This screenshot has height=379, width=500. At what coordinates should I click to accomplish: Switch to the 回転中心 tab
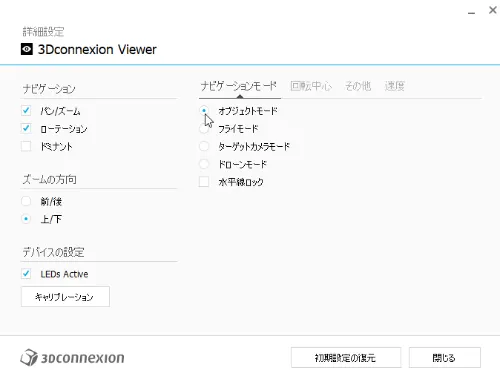(x=311, y=86)
